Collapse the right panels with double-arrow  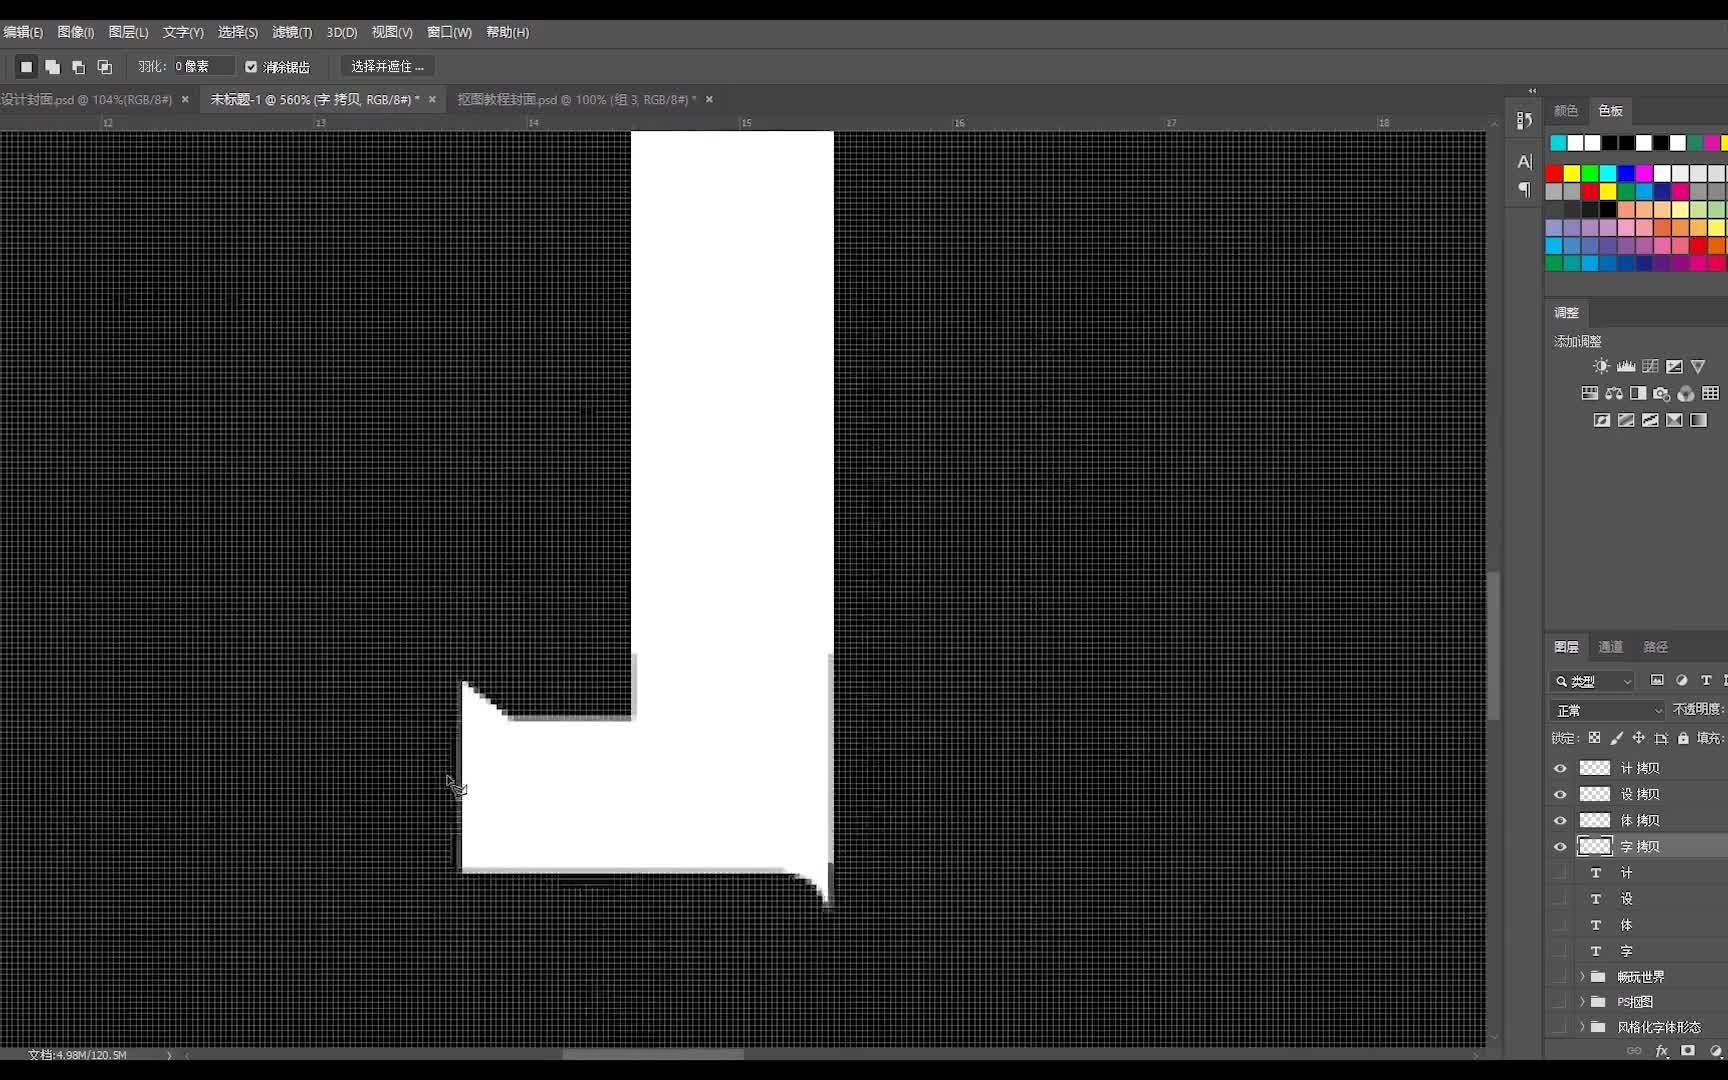click(1532, 91)
